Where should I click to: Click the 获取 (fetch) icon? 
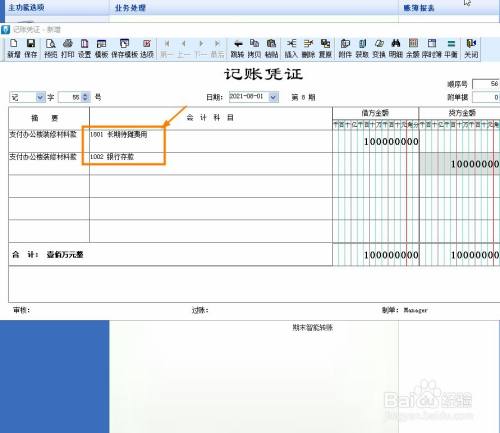[x=362, y=44]
